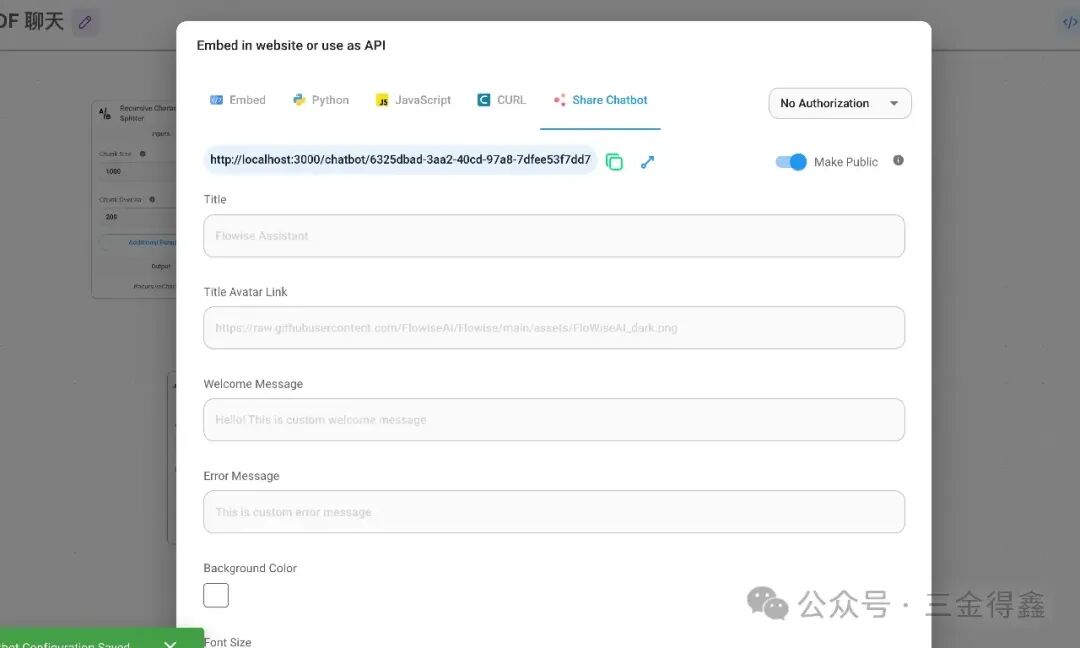The image size is (1080, 648).
Task: Copy the chatbot link with the copy icon
Action: [x=614, y=162]
